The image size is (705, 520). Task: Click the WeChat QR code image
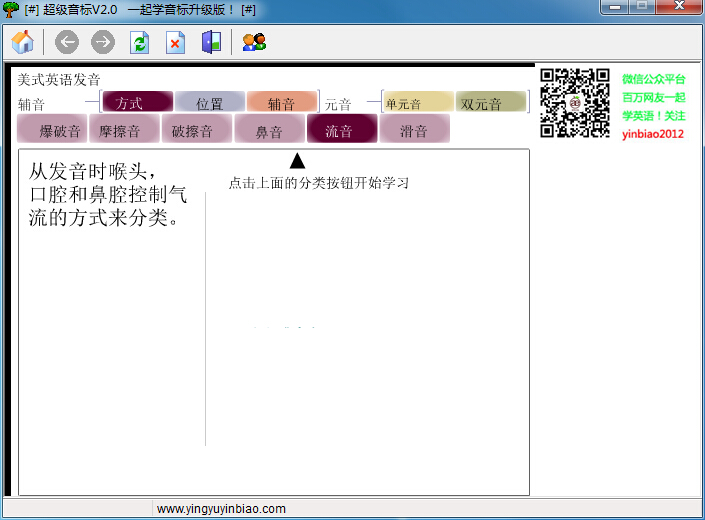pyautogui.click(x=575, y=102)
